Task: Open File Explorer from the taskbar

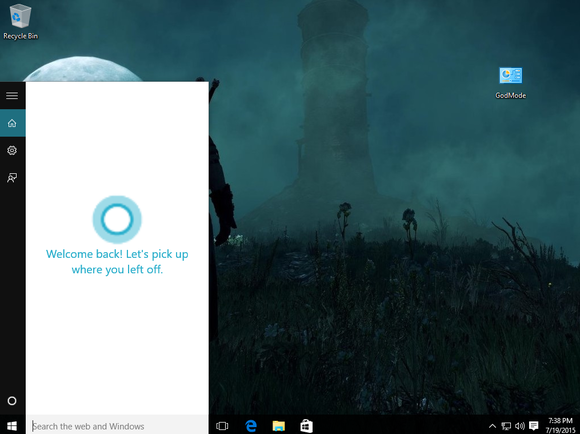Action: point(279,426)
